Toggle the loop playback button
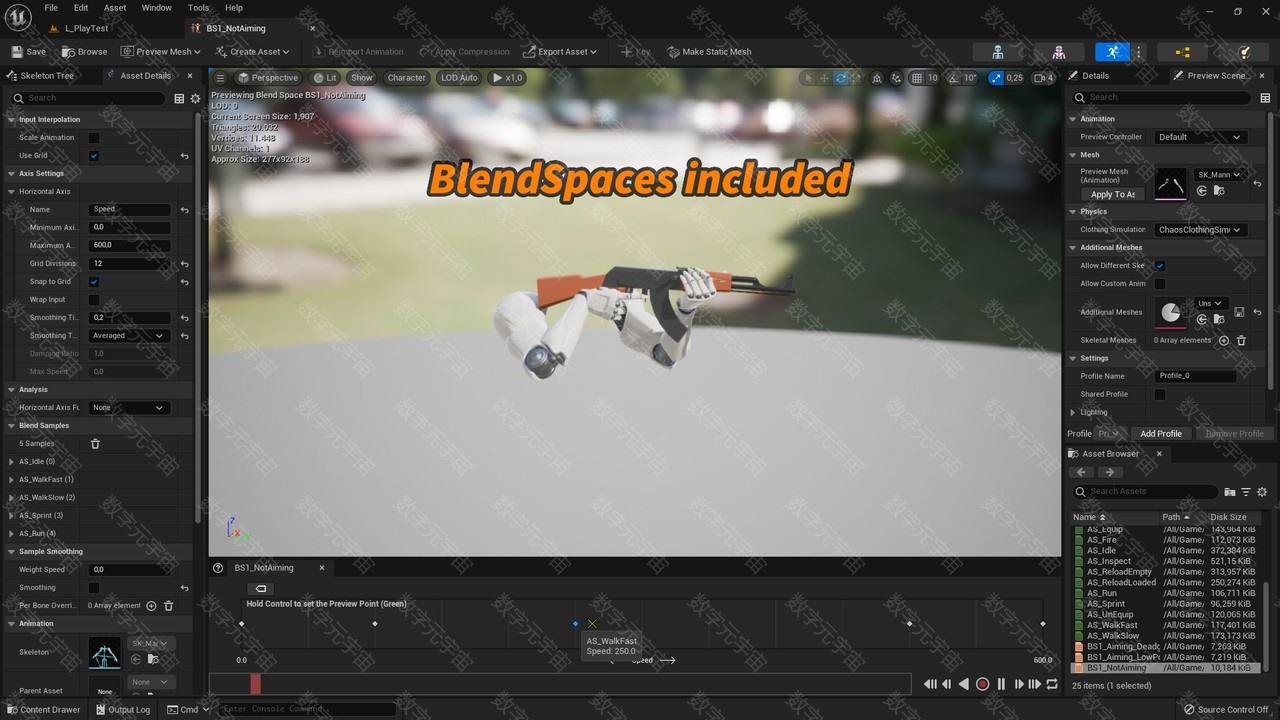 click(x=1052, y=684)
